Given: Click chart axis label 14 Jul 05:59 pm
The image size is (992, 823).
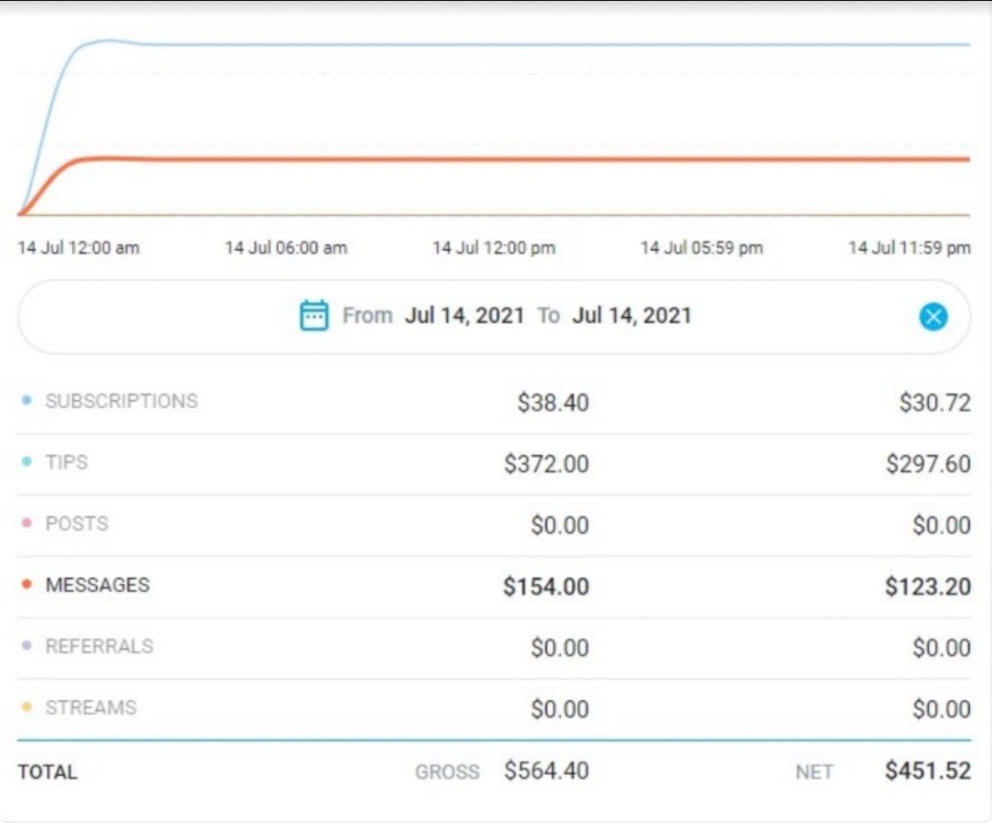Looking at the screenshot, I should (702, 247).
